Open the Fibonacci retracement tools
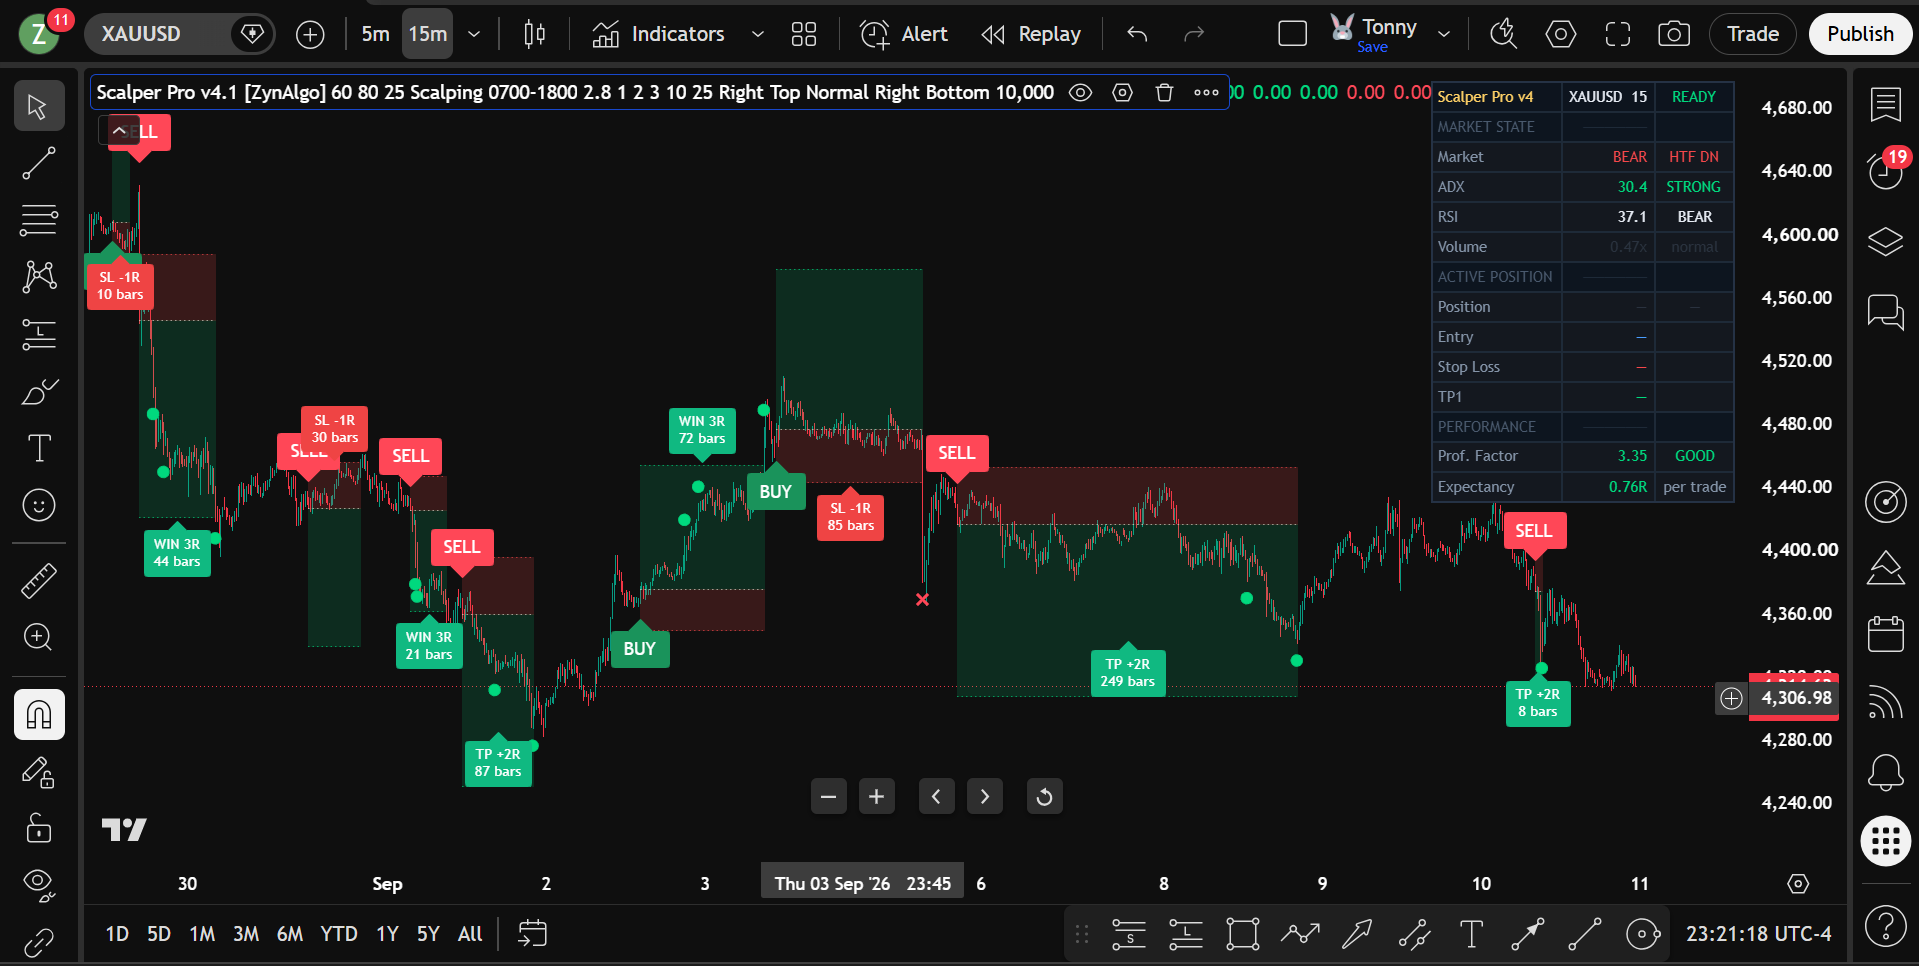 39,220
